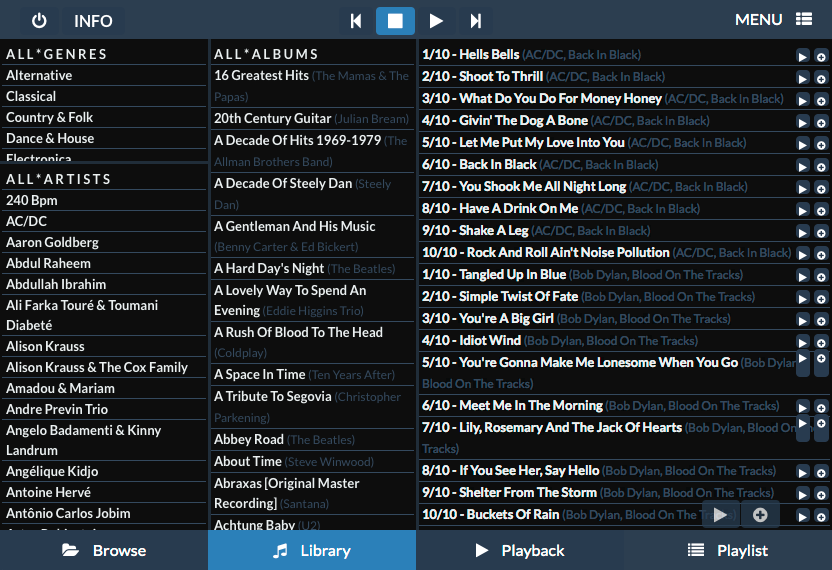Click the large floating add-all button
832x570 pixels.
(x=760, y=514)
